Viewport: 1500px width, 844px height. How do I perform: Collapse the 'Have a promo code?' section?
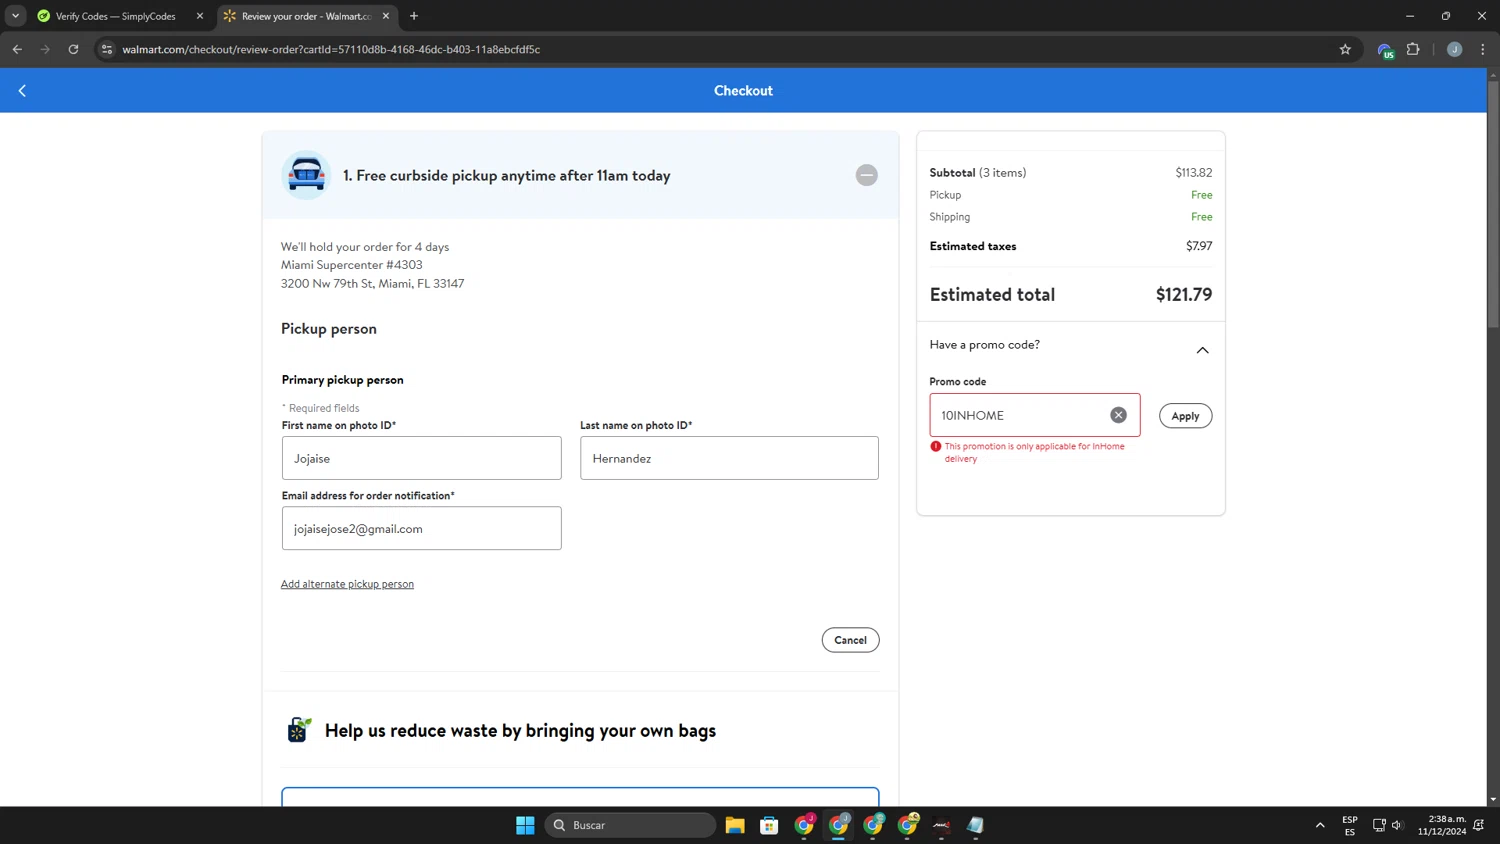pyautogui.click(x=1202, y=350)
